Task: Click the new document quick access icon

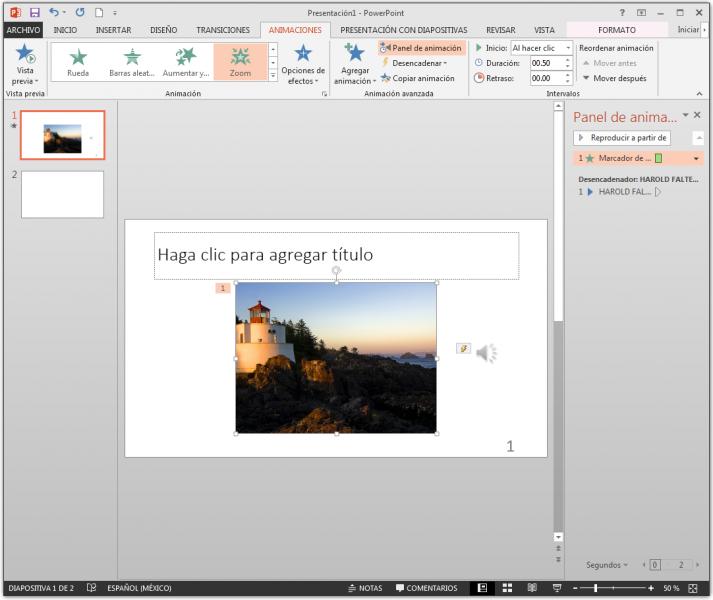Action: (99, 13)
